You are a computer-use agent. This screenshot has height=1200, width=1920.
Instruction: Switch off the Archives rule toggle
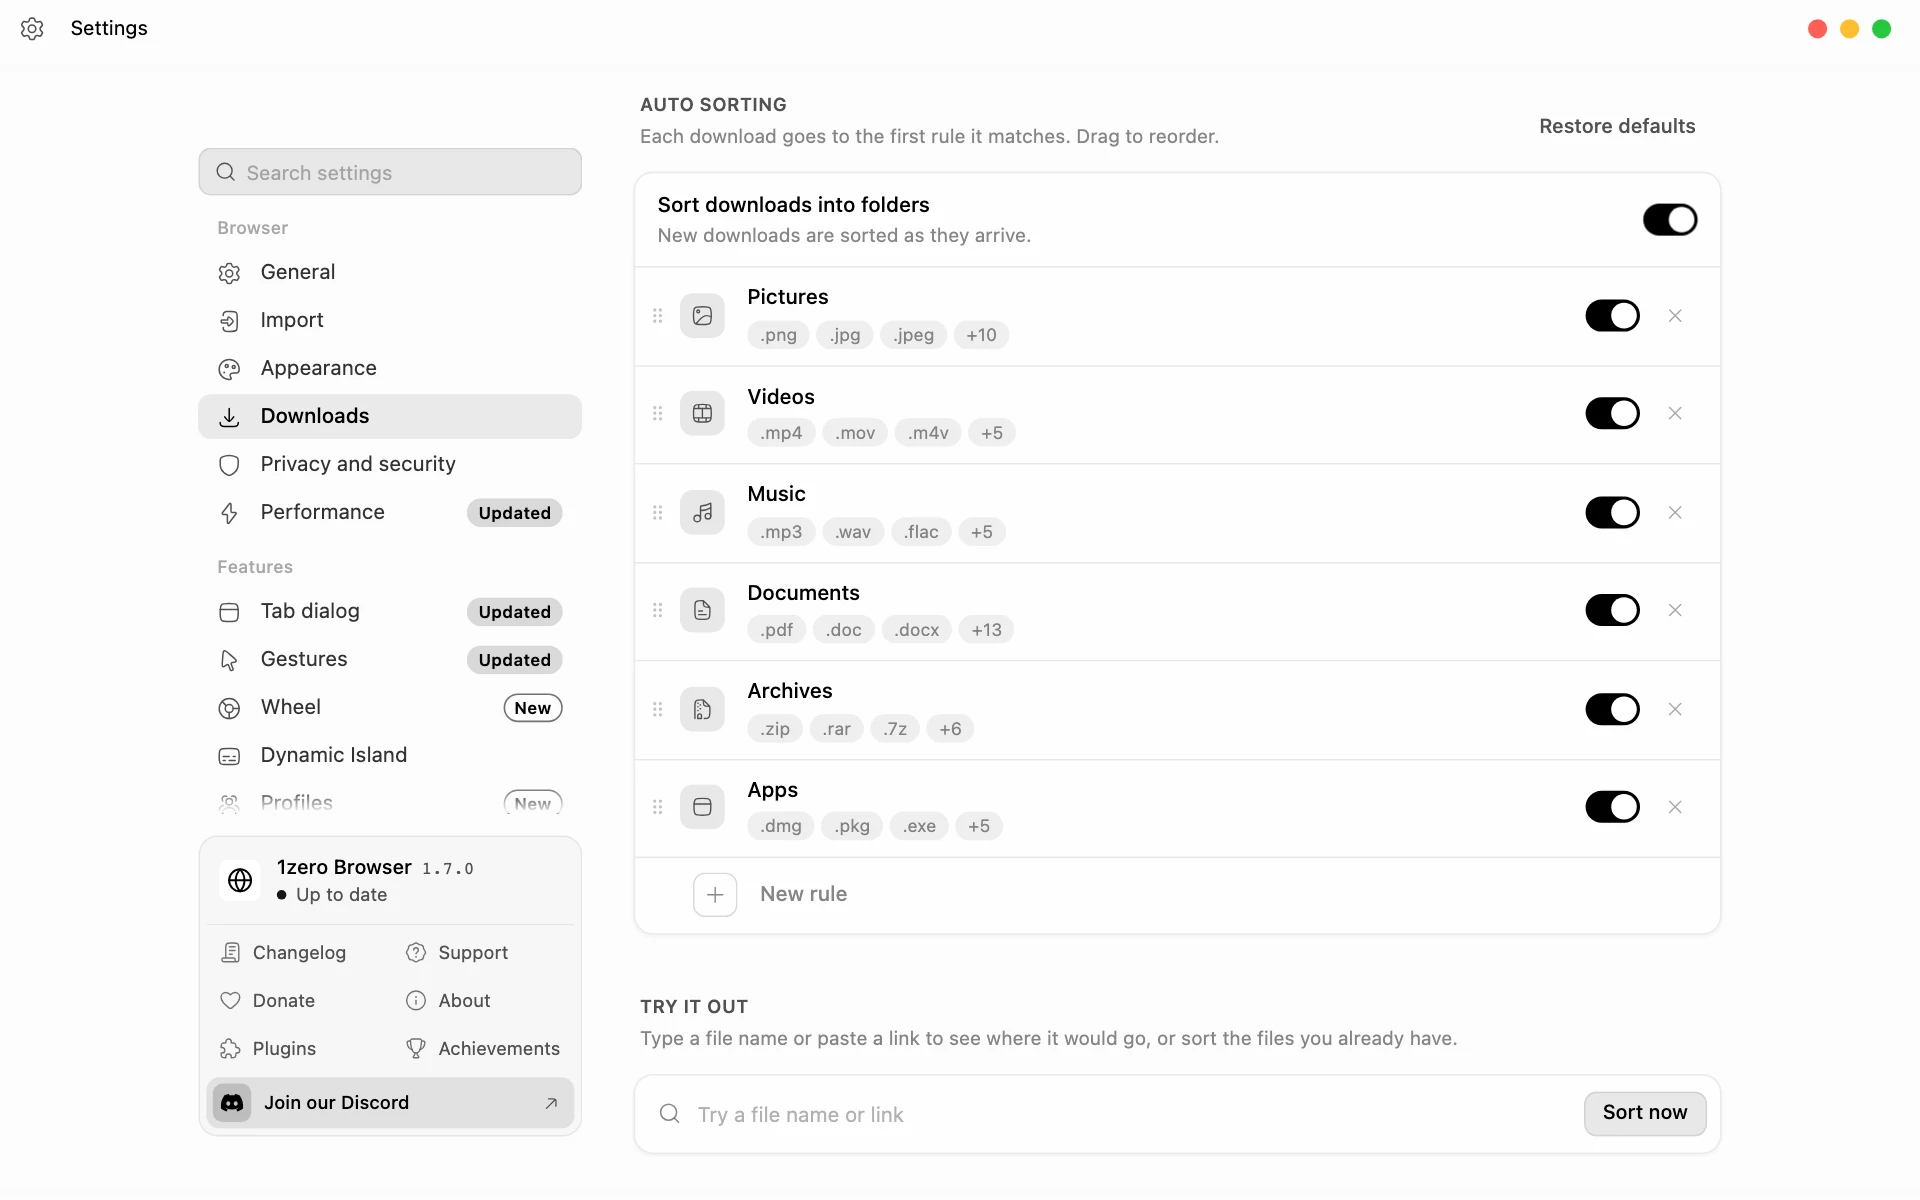(x=1612, y=709)
